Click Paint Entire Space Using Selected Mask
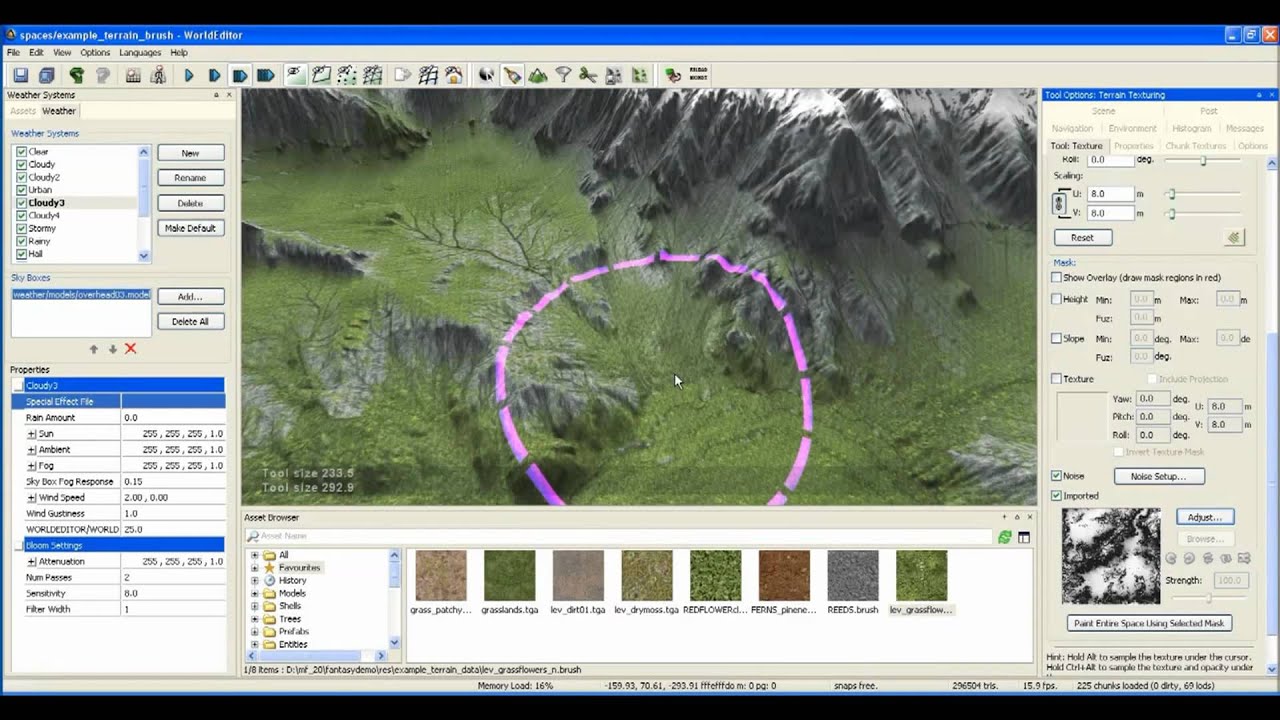This screenshot has width=1280, height=720. (x=1149, y=623)
